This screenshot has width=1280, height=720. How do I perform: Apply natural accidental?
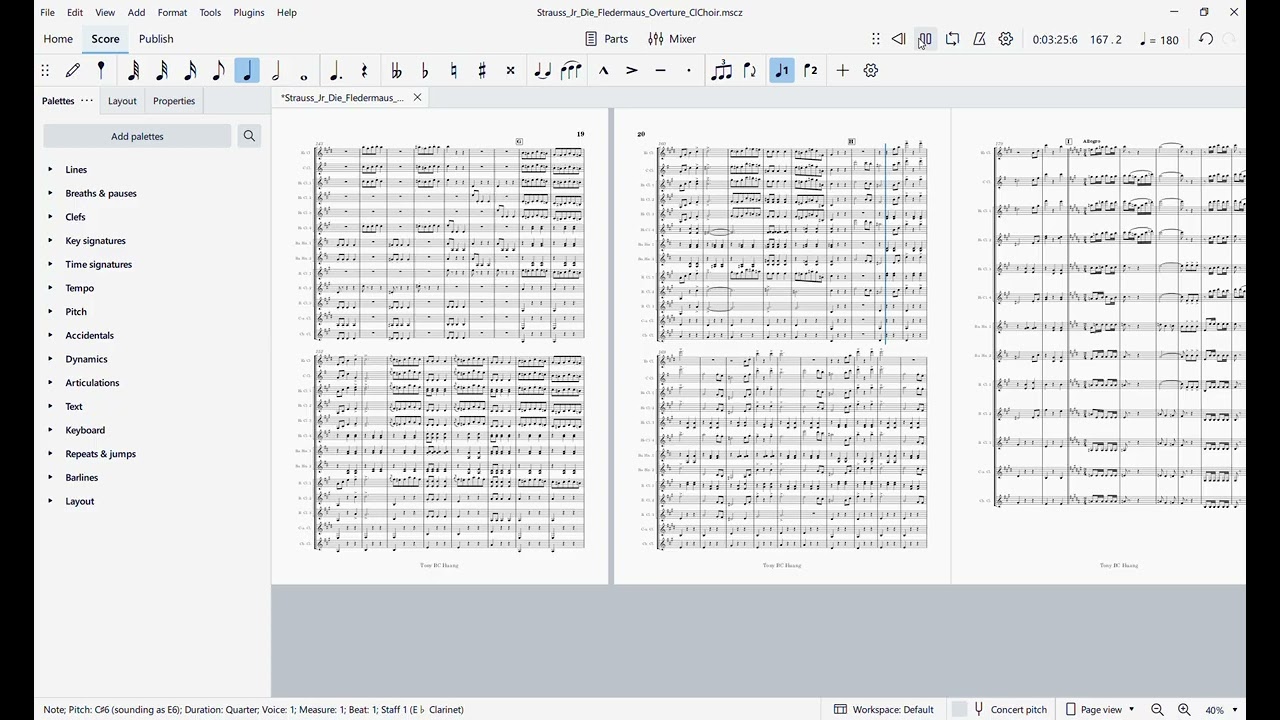click(x=454, y=71)
